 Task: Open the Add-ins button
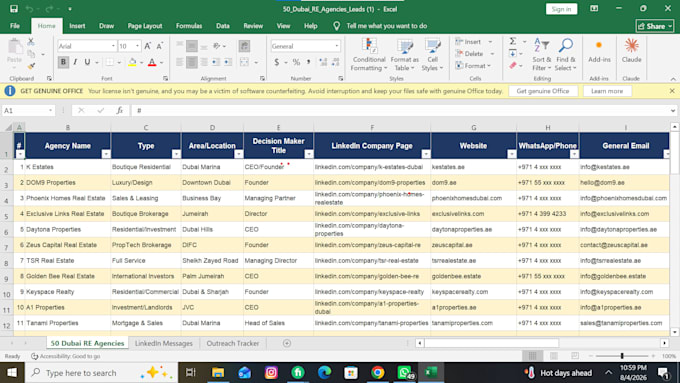coord(599,51)
